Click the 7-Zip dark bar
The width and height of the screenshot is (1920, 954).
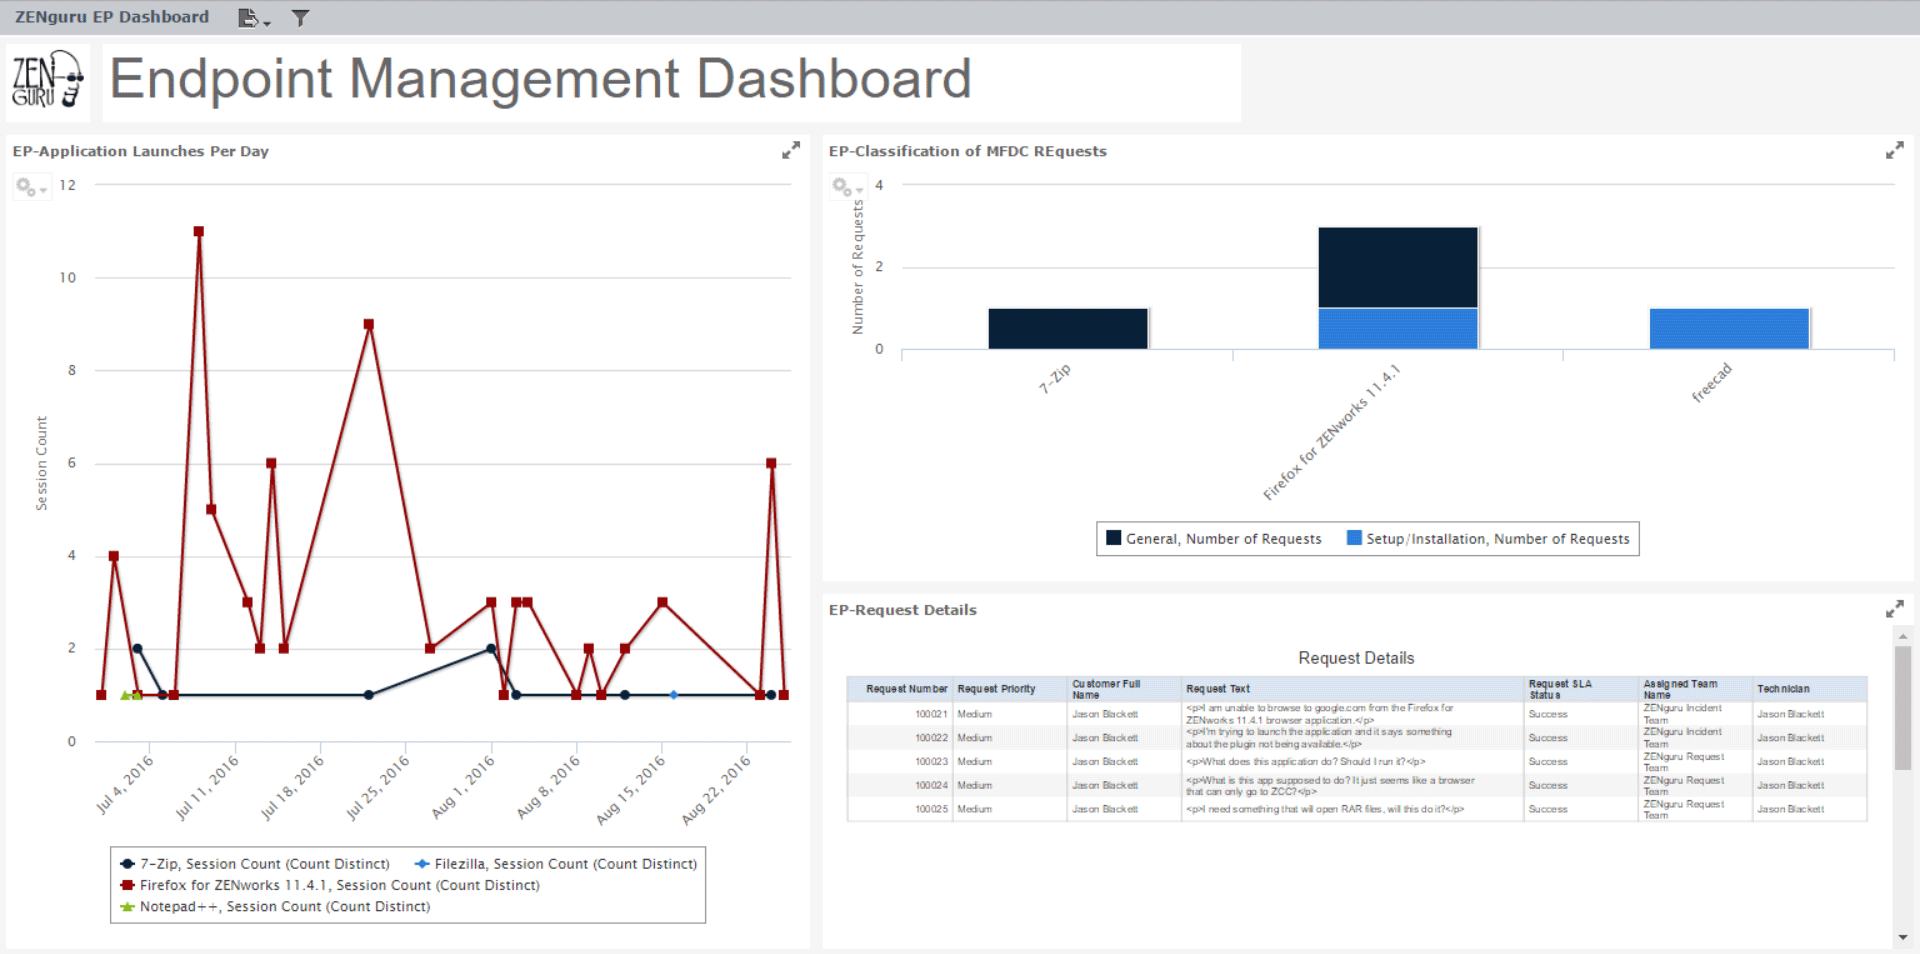coord(1068,328)
